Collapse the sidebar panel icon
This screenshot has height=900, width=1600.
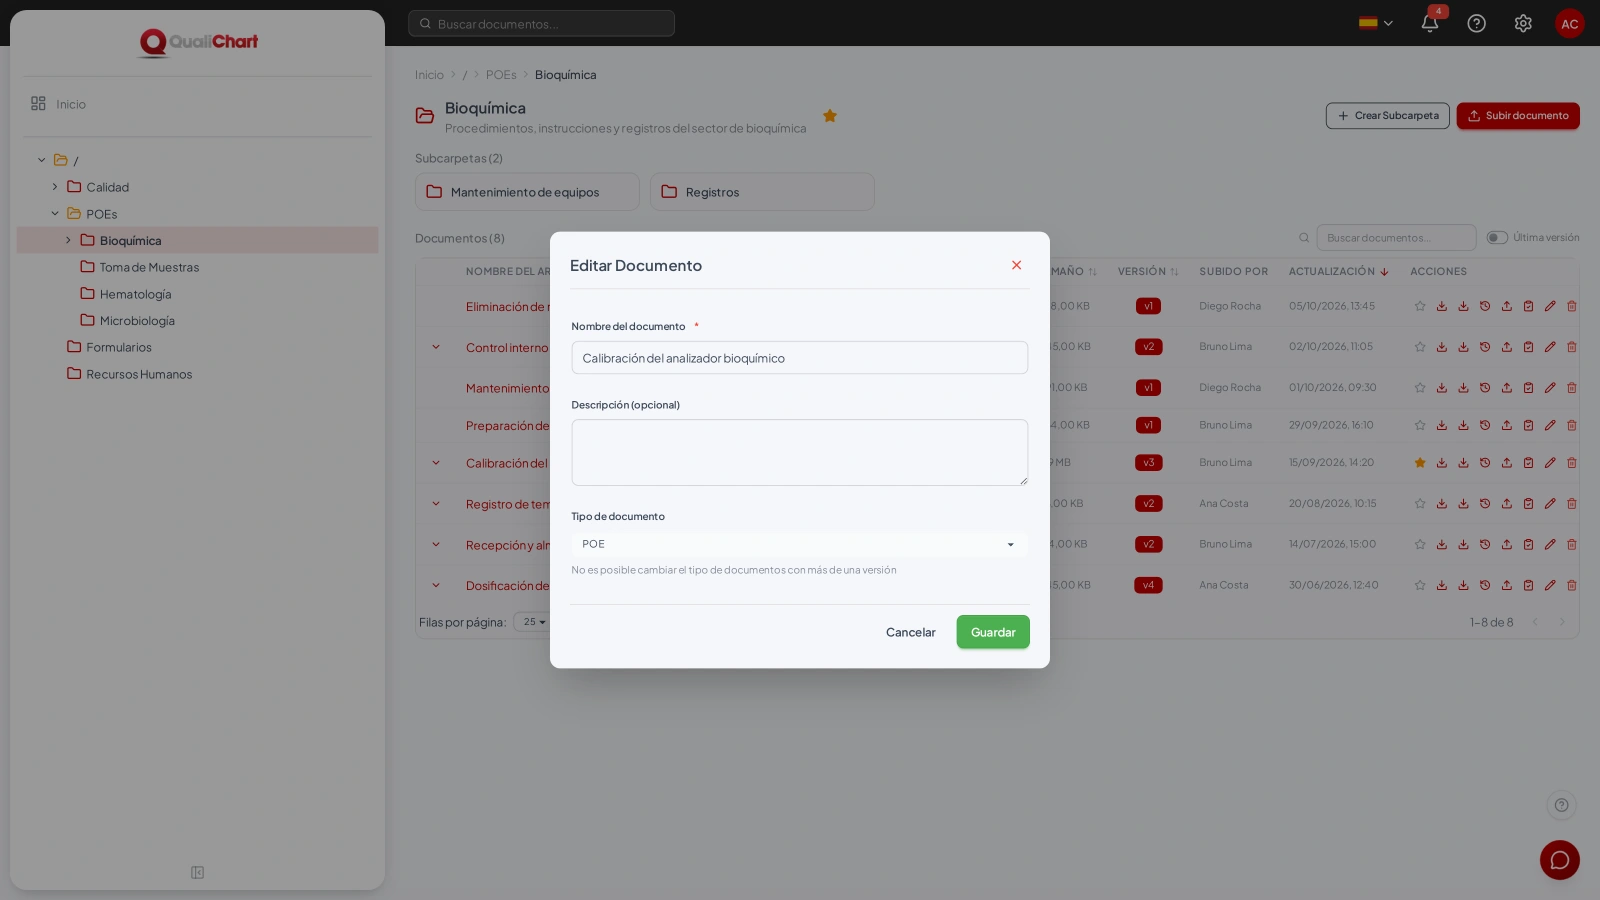tap(198, 872)
